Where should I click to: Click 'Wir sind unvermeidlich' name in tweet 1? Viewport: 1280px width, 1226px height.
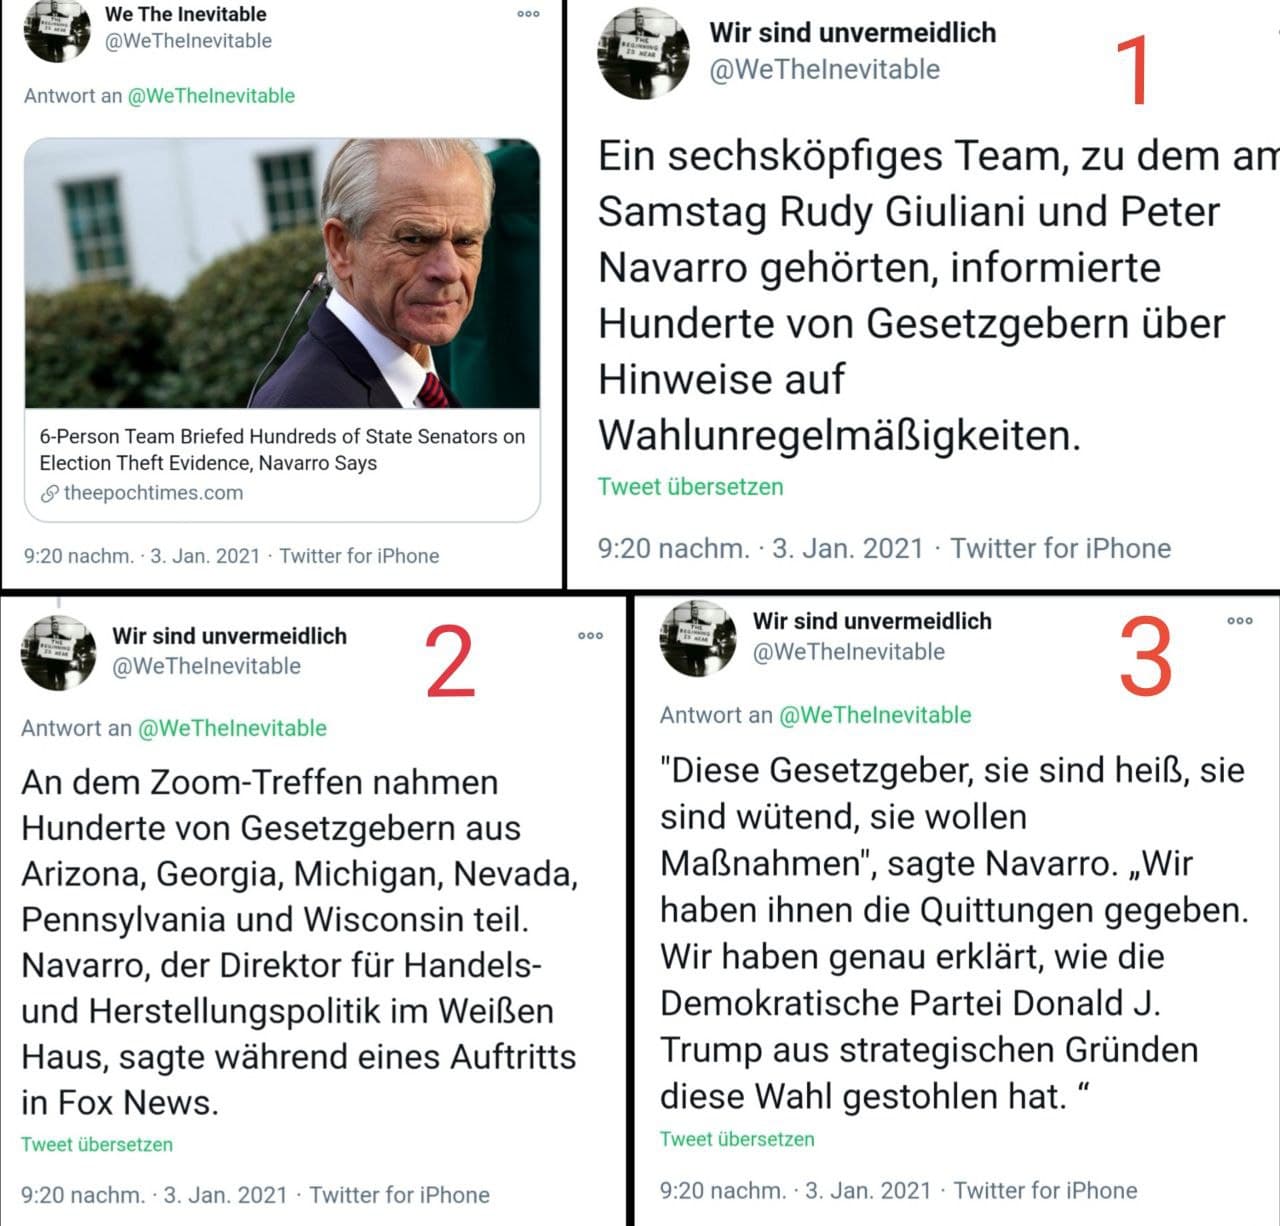pos(853,32)
